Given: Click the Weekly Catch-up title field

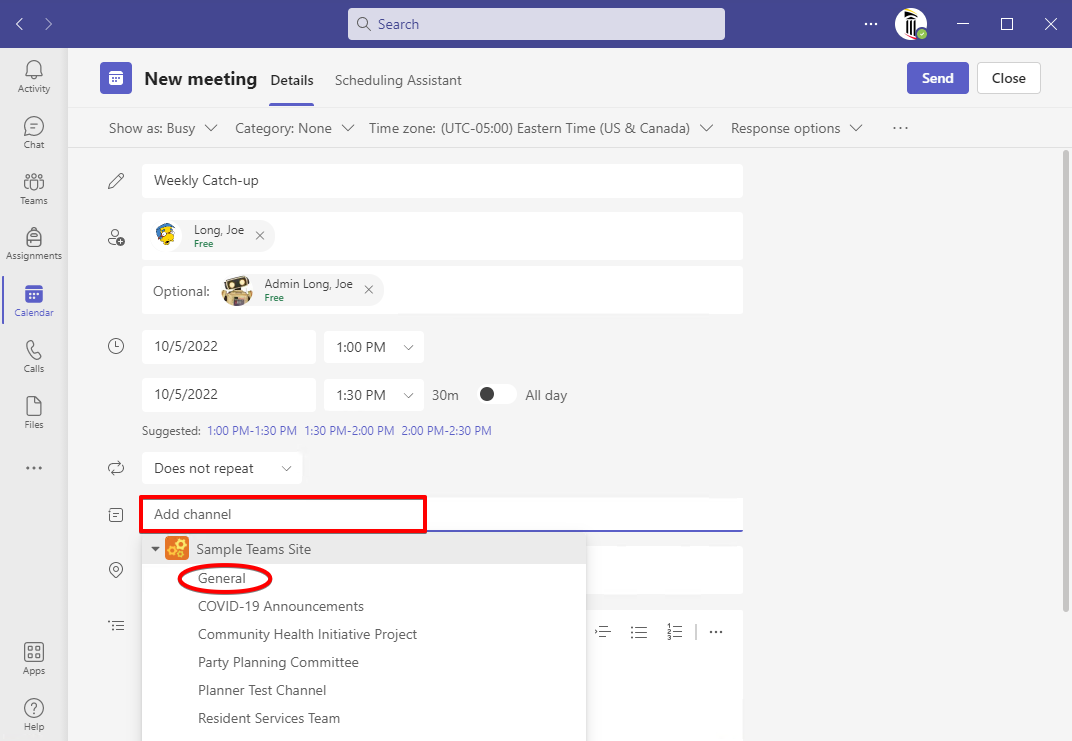Looking at the screenshot, I should coord(441,181).
